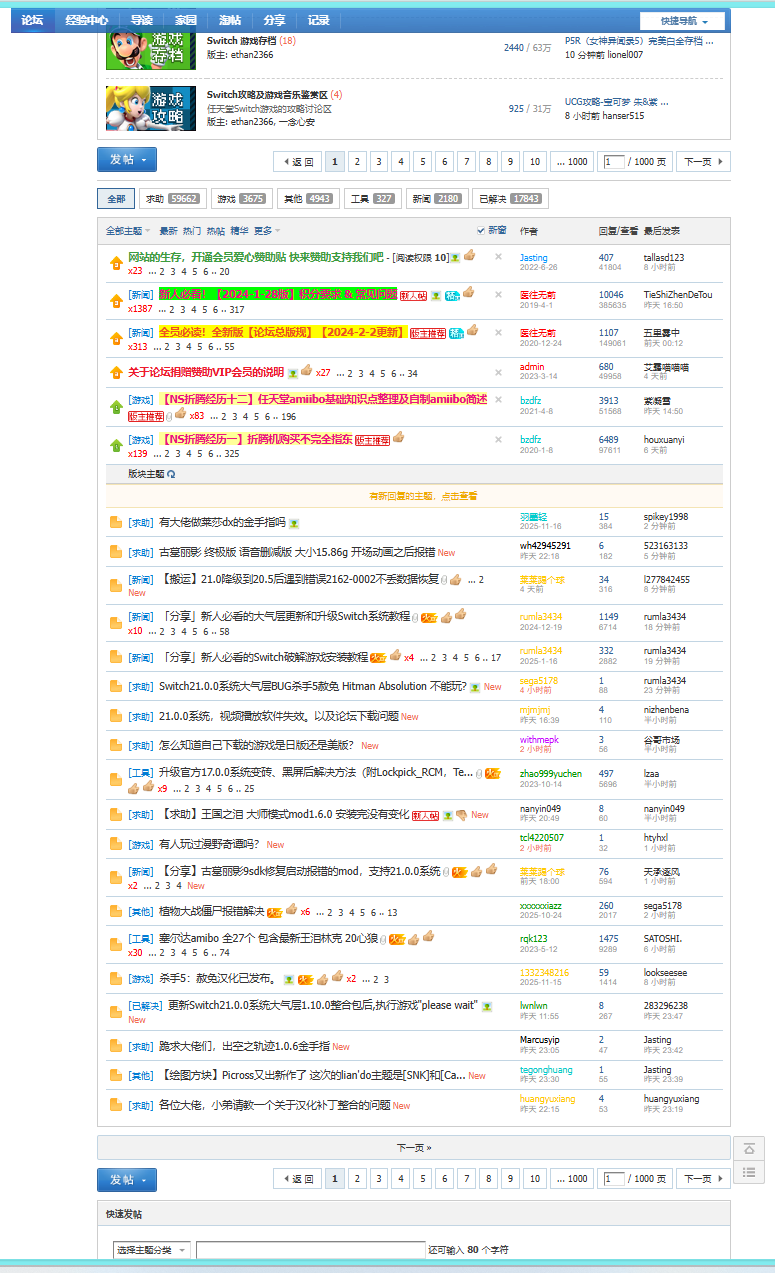
Task: Filter threads by 求助 59662 category
Action: [172, 199]
